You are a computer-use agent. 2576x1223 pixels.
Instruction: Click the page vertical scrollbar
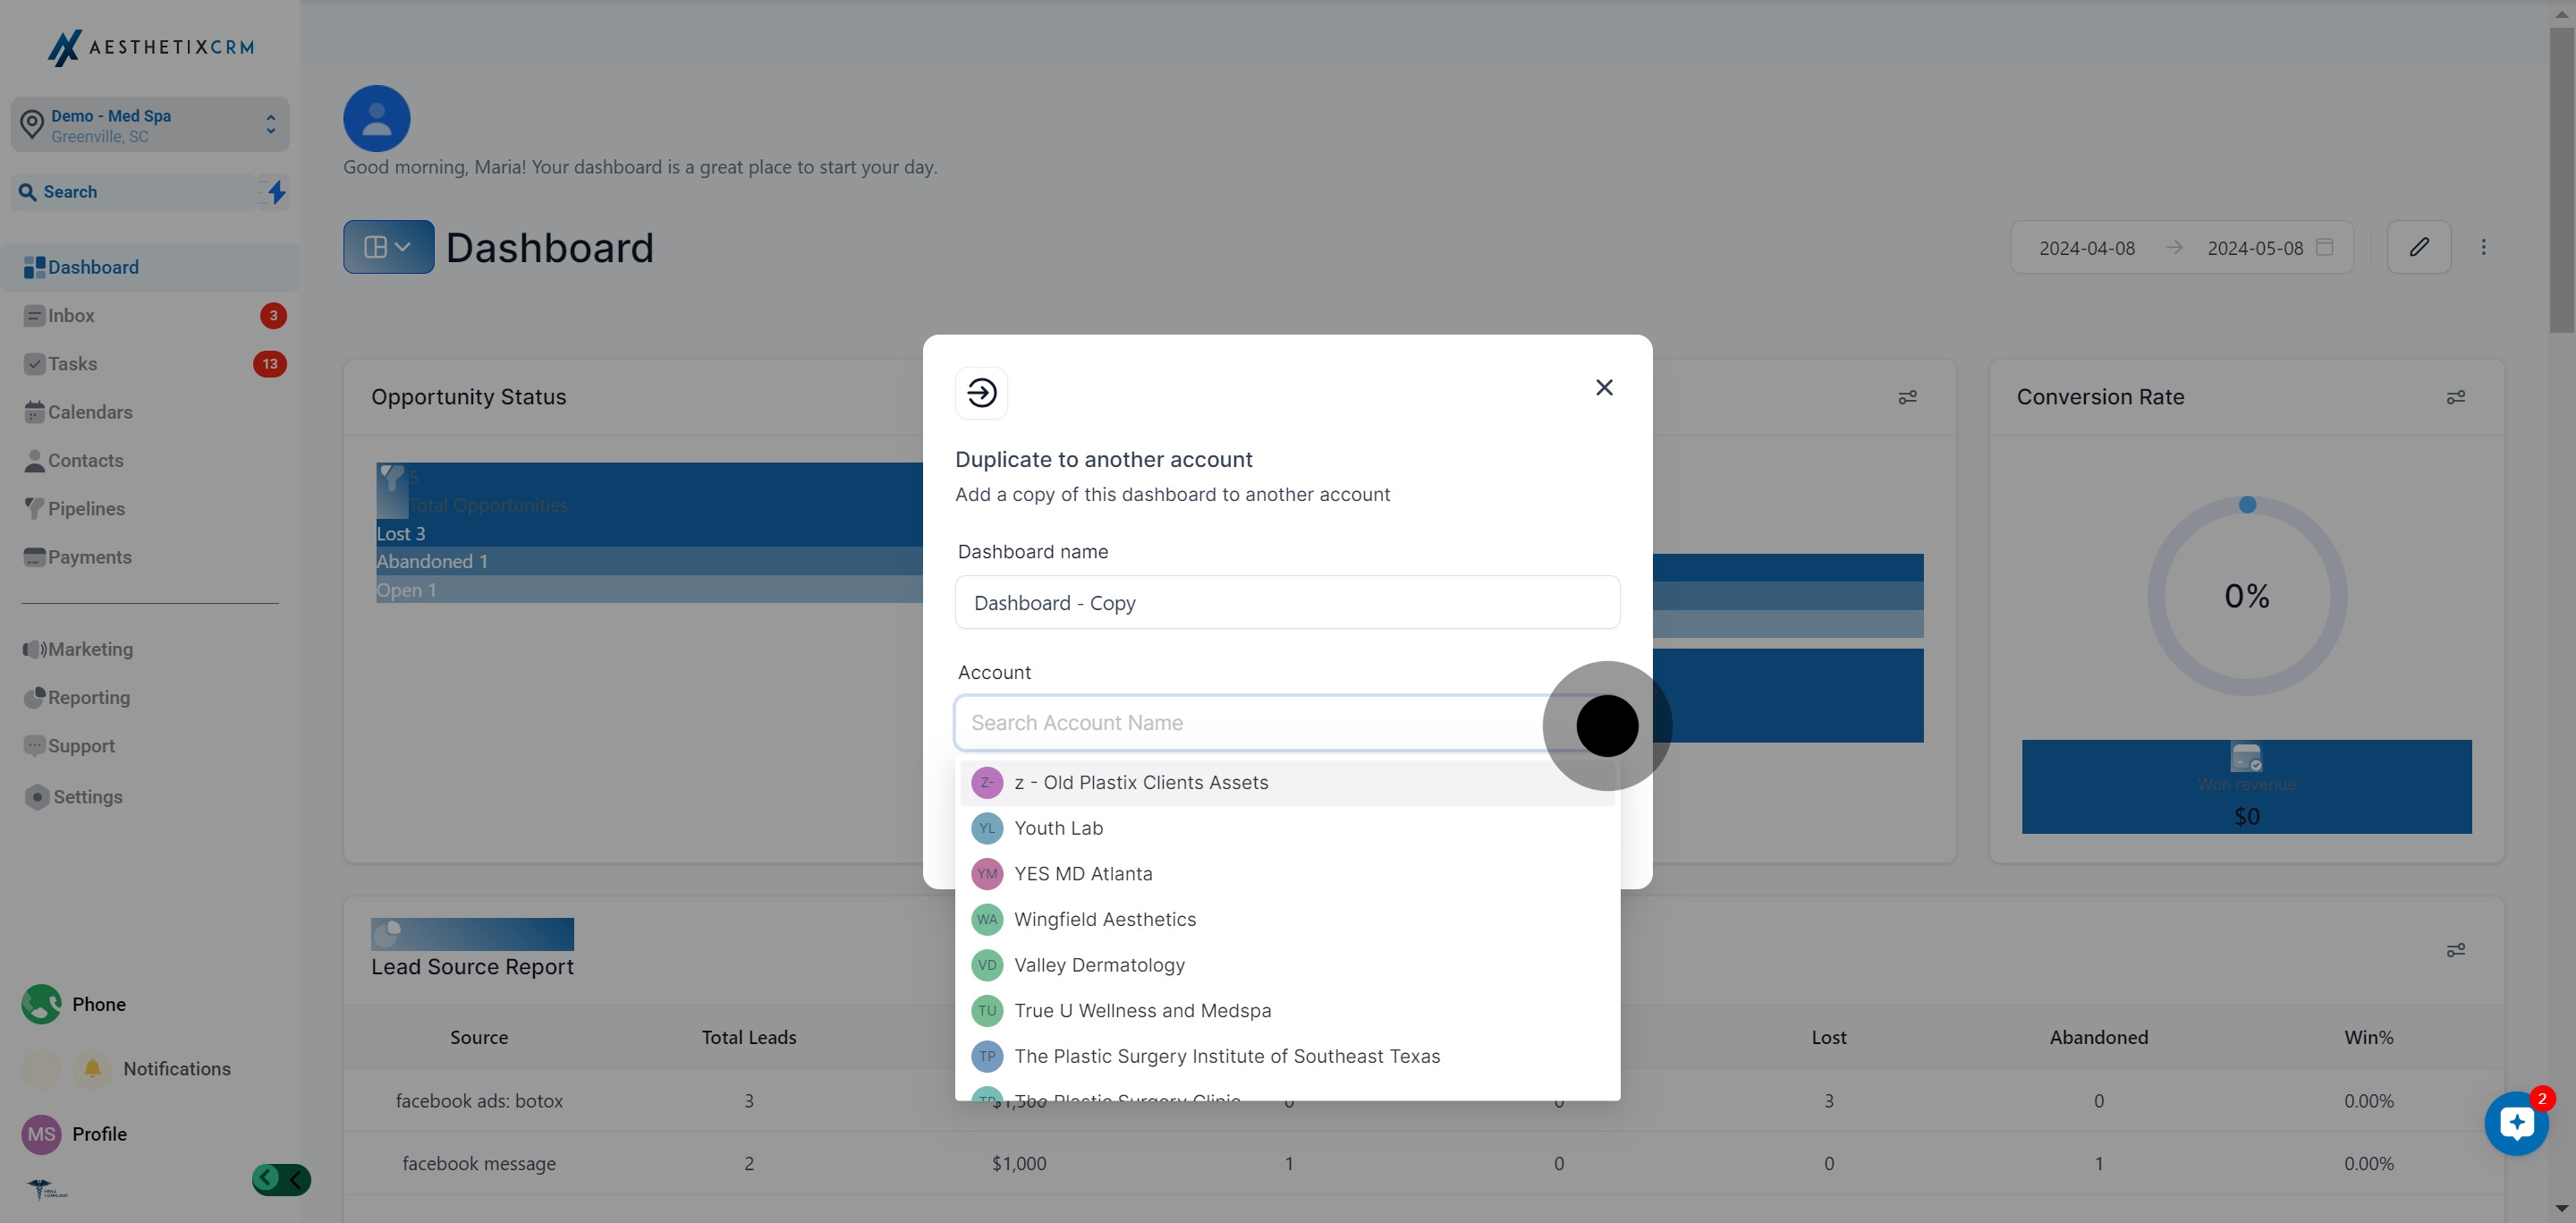(2561, 180)
